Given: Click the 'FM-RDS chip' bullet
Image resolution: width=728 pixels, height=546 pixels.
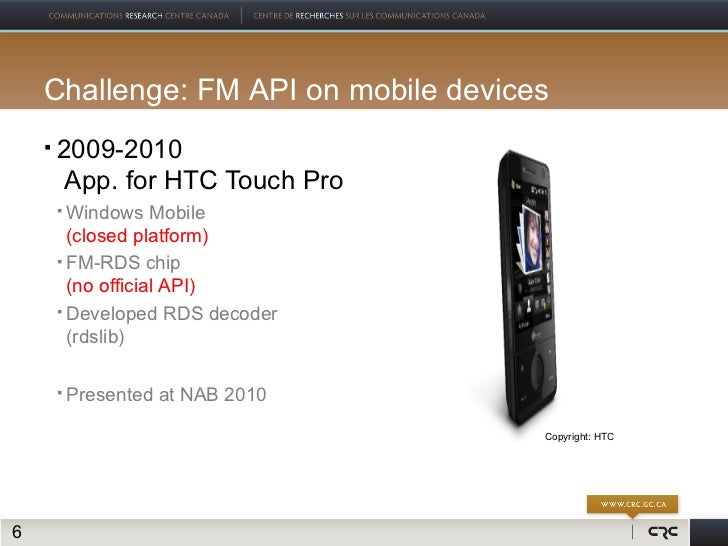Looking at the screenshot, I should pos(123,263).
